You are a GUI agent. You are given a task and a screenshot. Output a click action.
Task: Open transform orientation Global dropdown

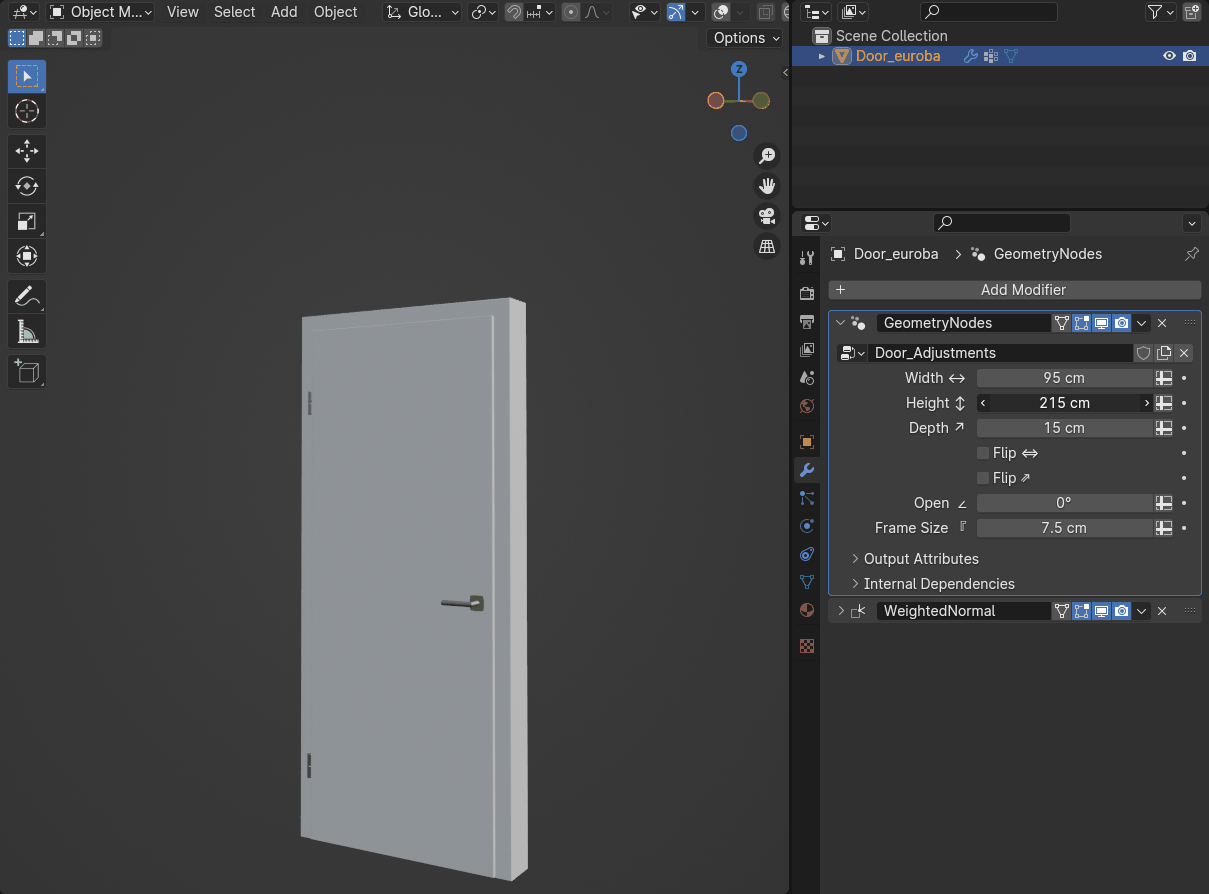422,12
